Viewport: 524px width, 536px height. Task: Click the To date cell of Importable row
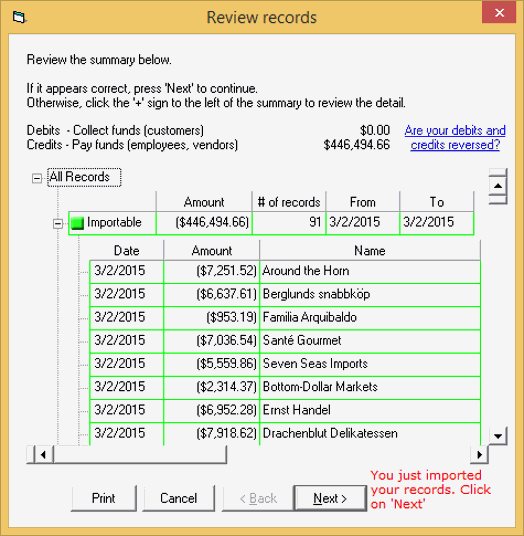click(x=437, y=223)
